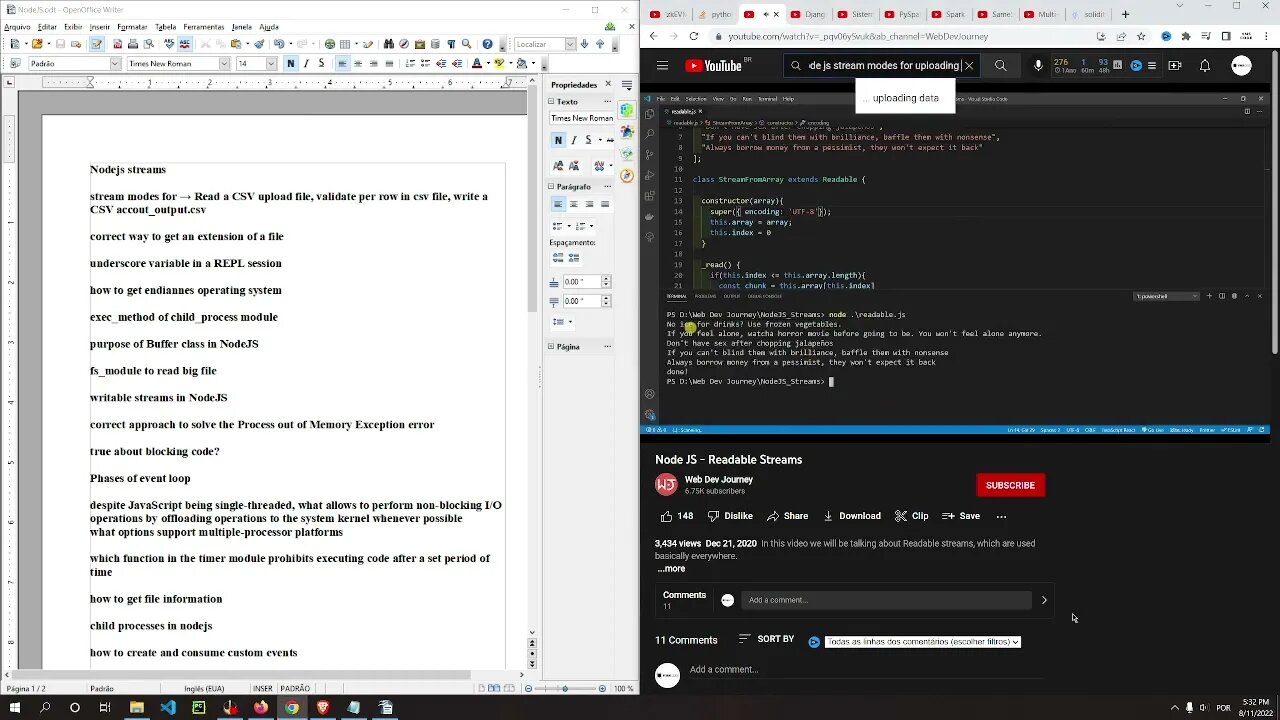Expand the Página section in sidebar
This screenshot has width=1280, height=720.
click(x=551, y=346)
